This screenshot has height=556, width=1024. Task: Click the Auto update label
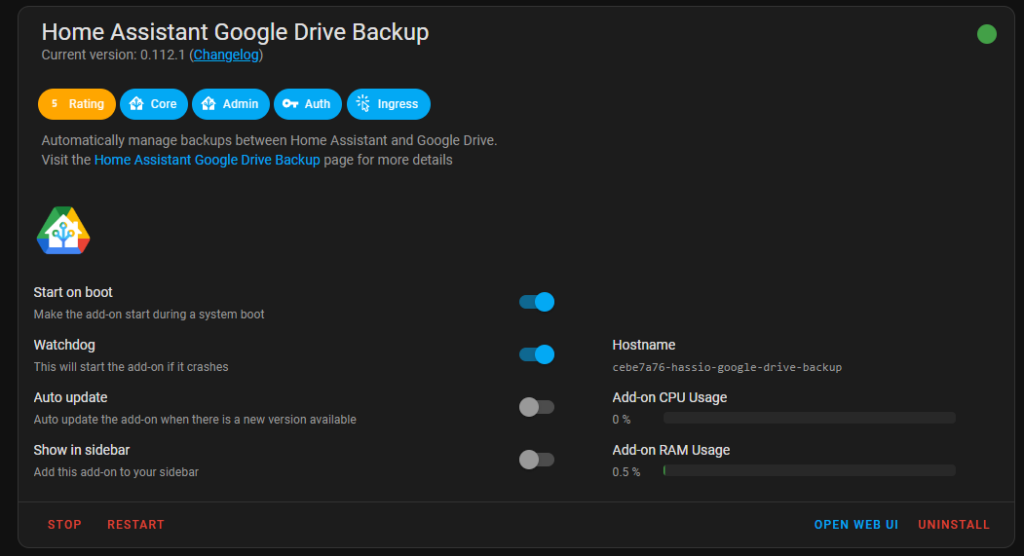[x=71, y=397]
